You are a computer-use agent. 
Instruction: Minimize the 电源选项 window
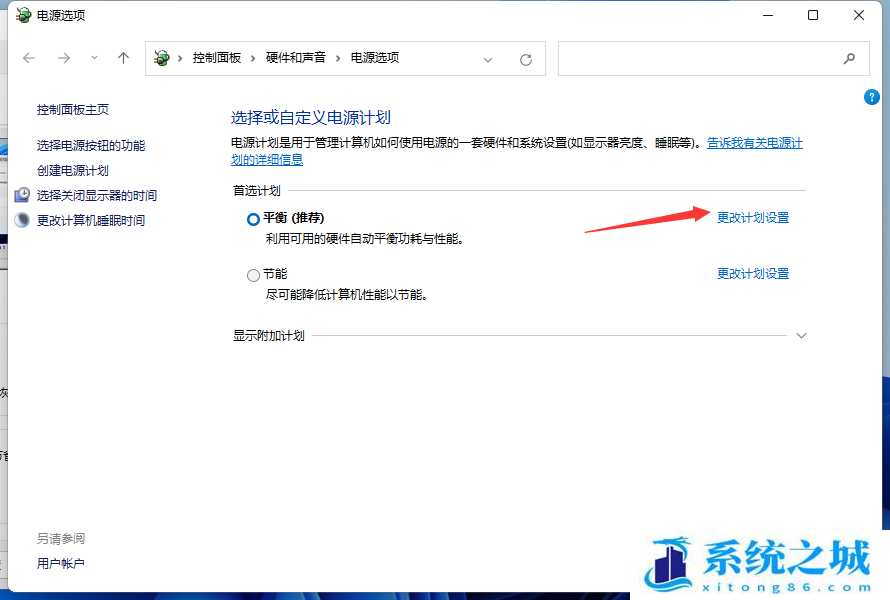coord(768,15)
